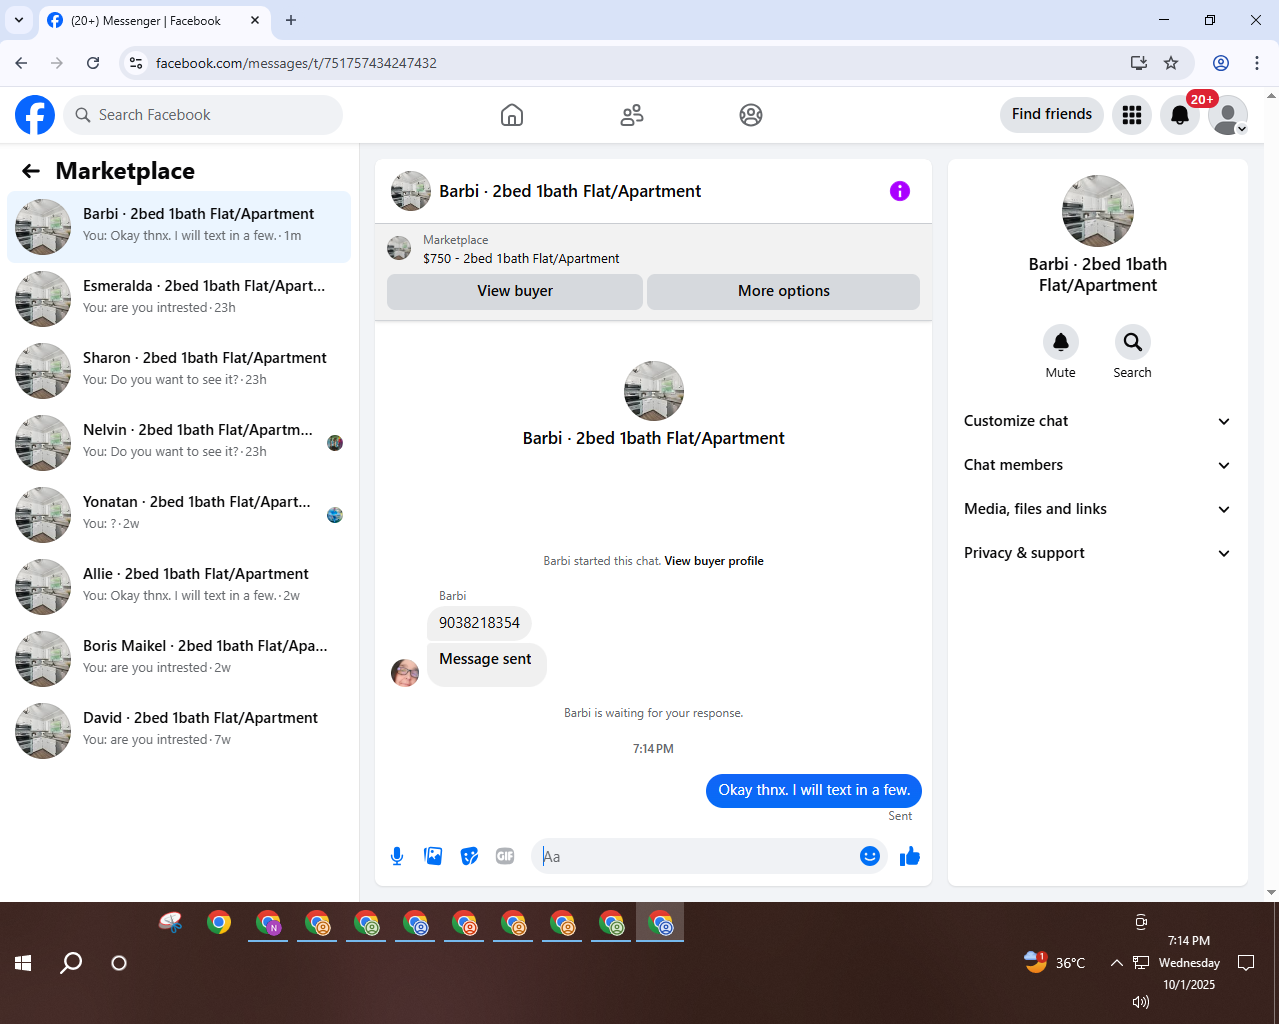This screenshot has height=1024, width=1279.
Task: View site information icon in address bar
Action: 137,63
